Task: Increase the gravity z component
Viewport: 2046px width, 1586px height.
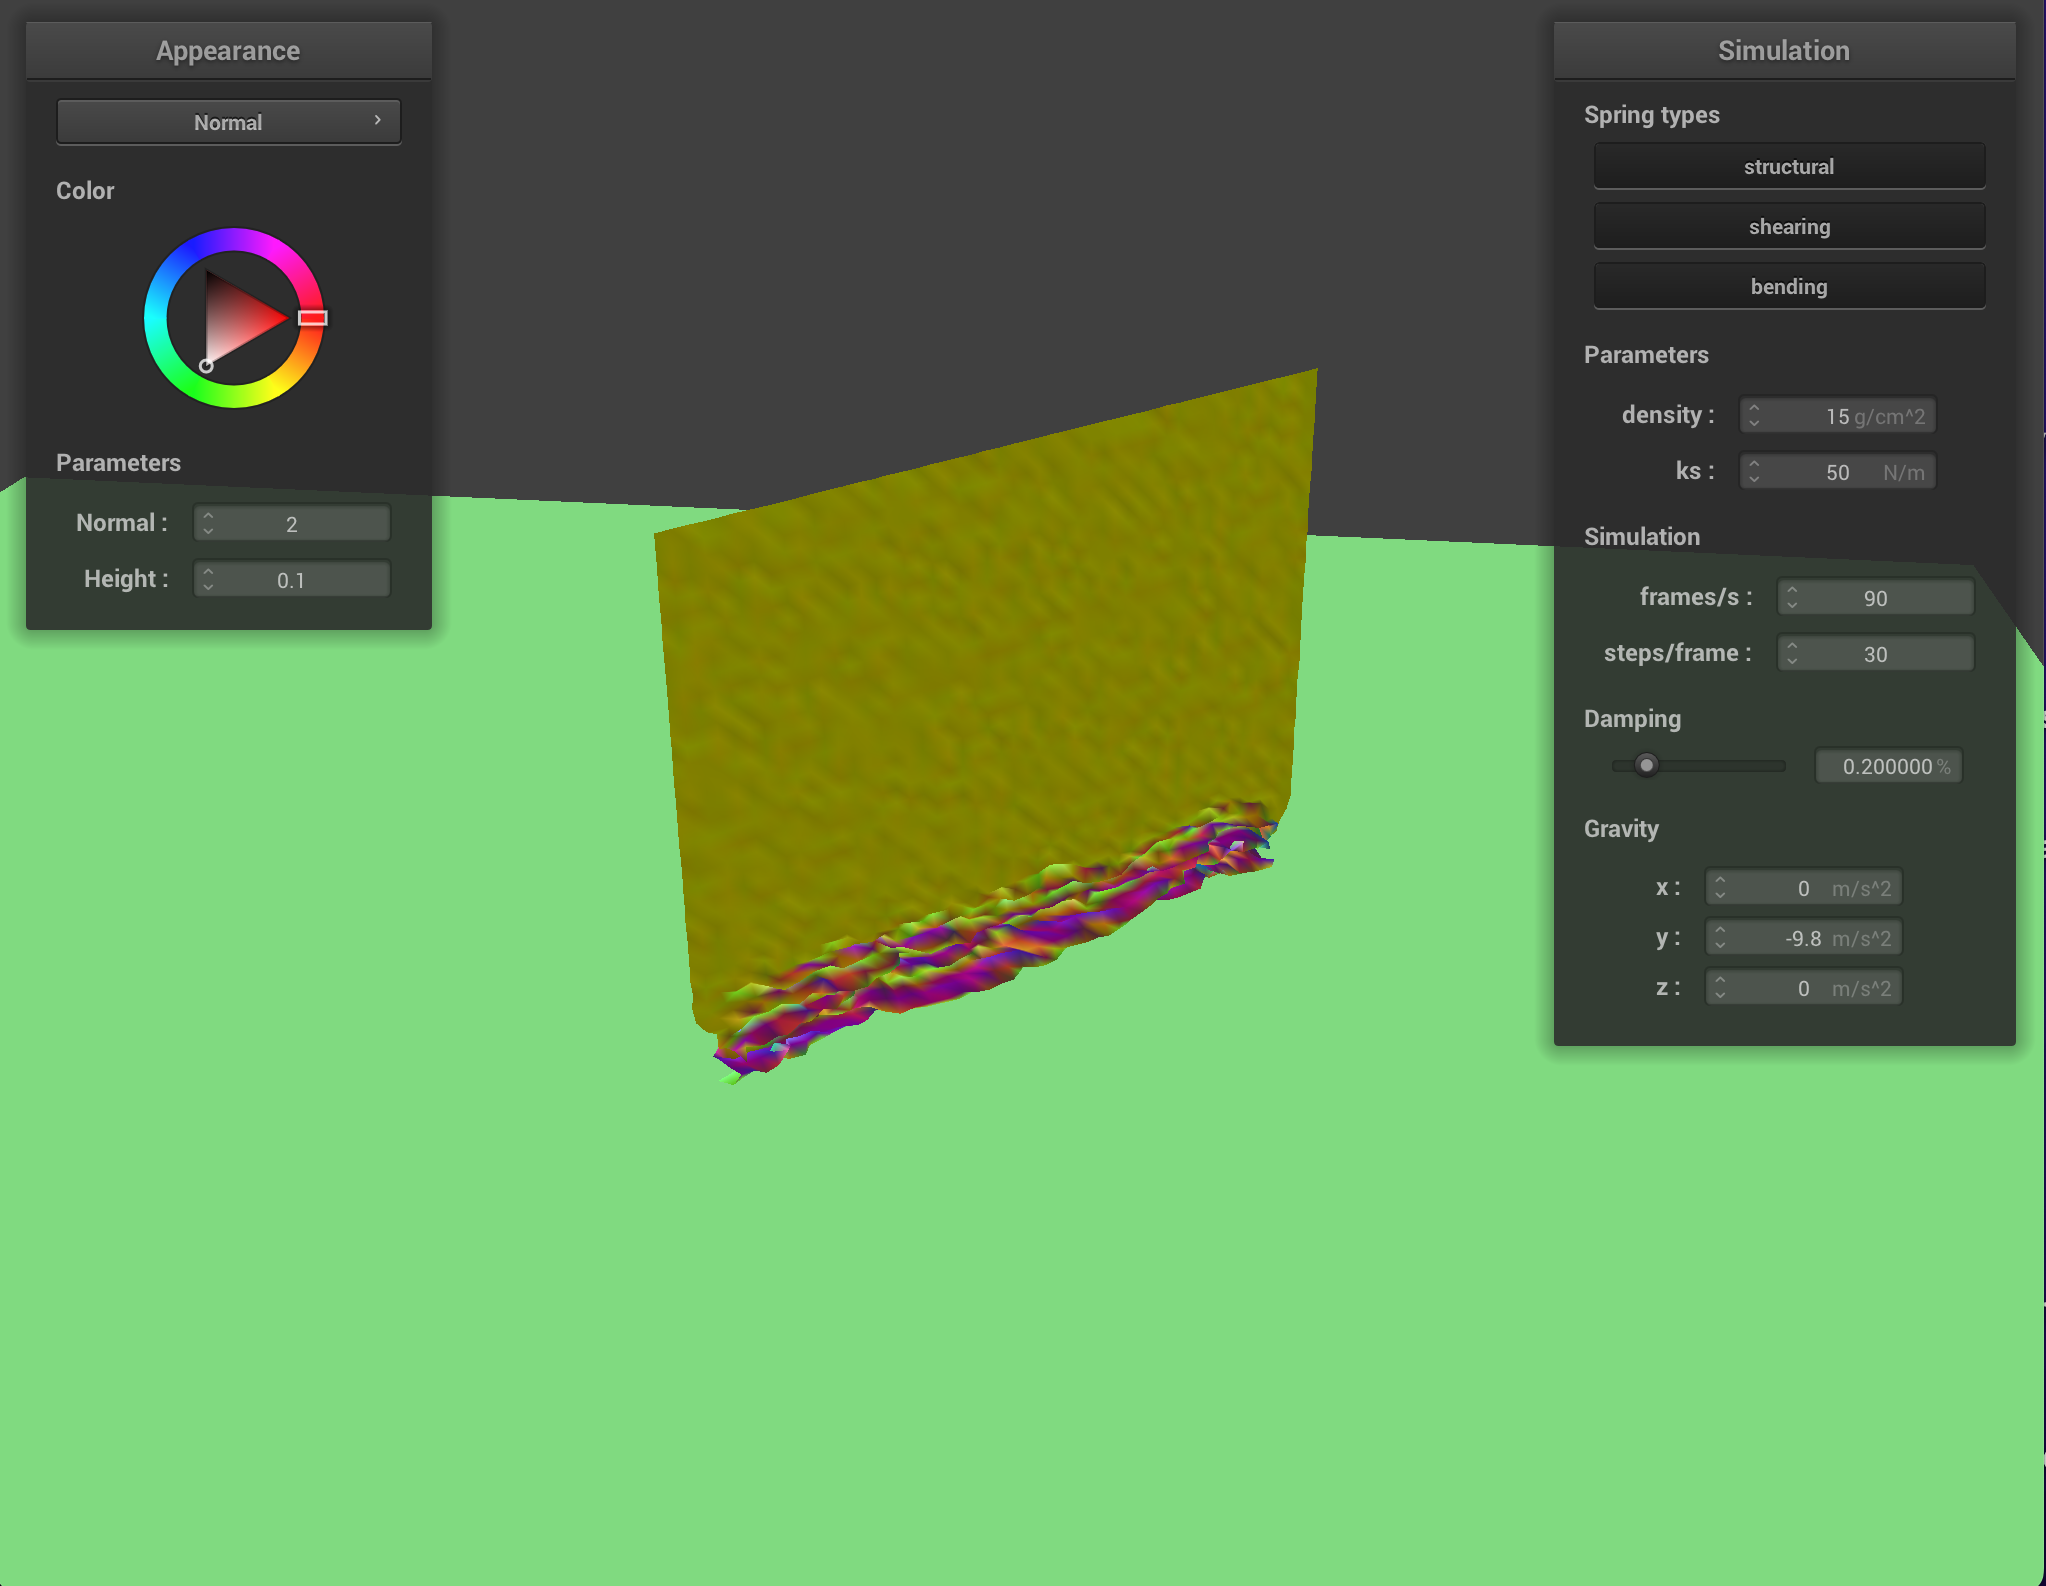Action: (1721, 981)
